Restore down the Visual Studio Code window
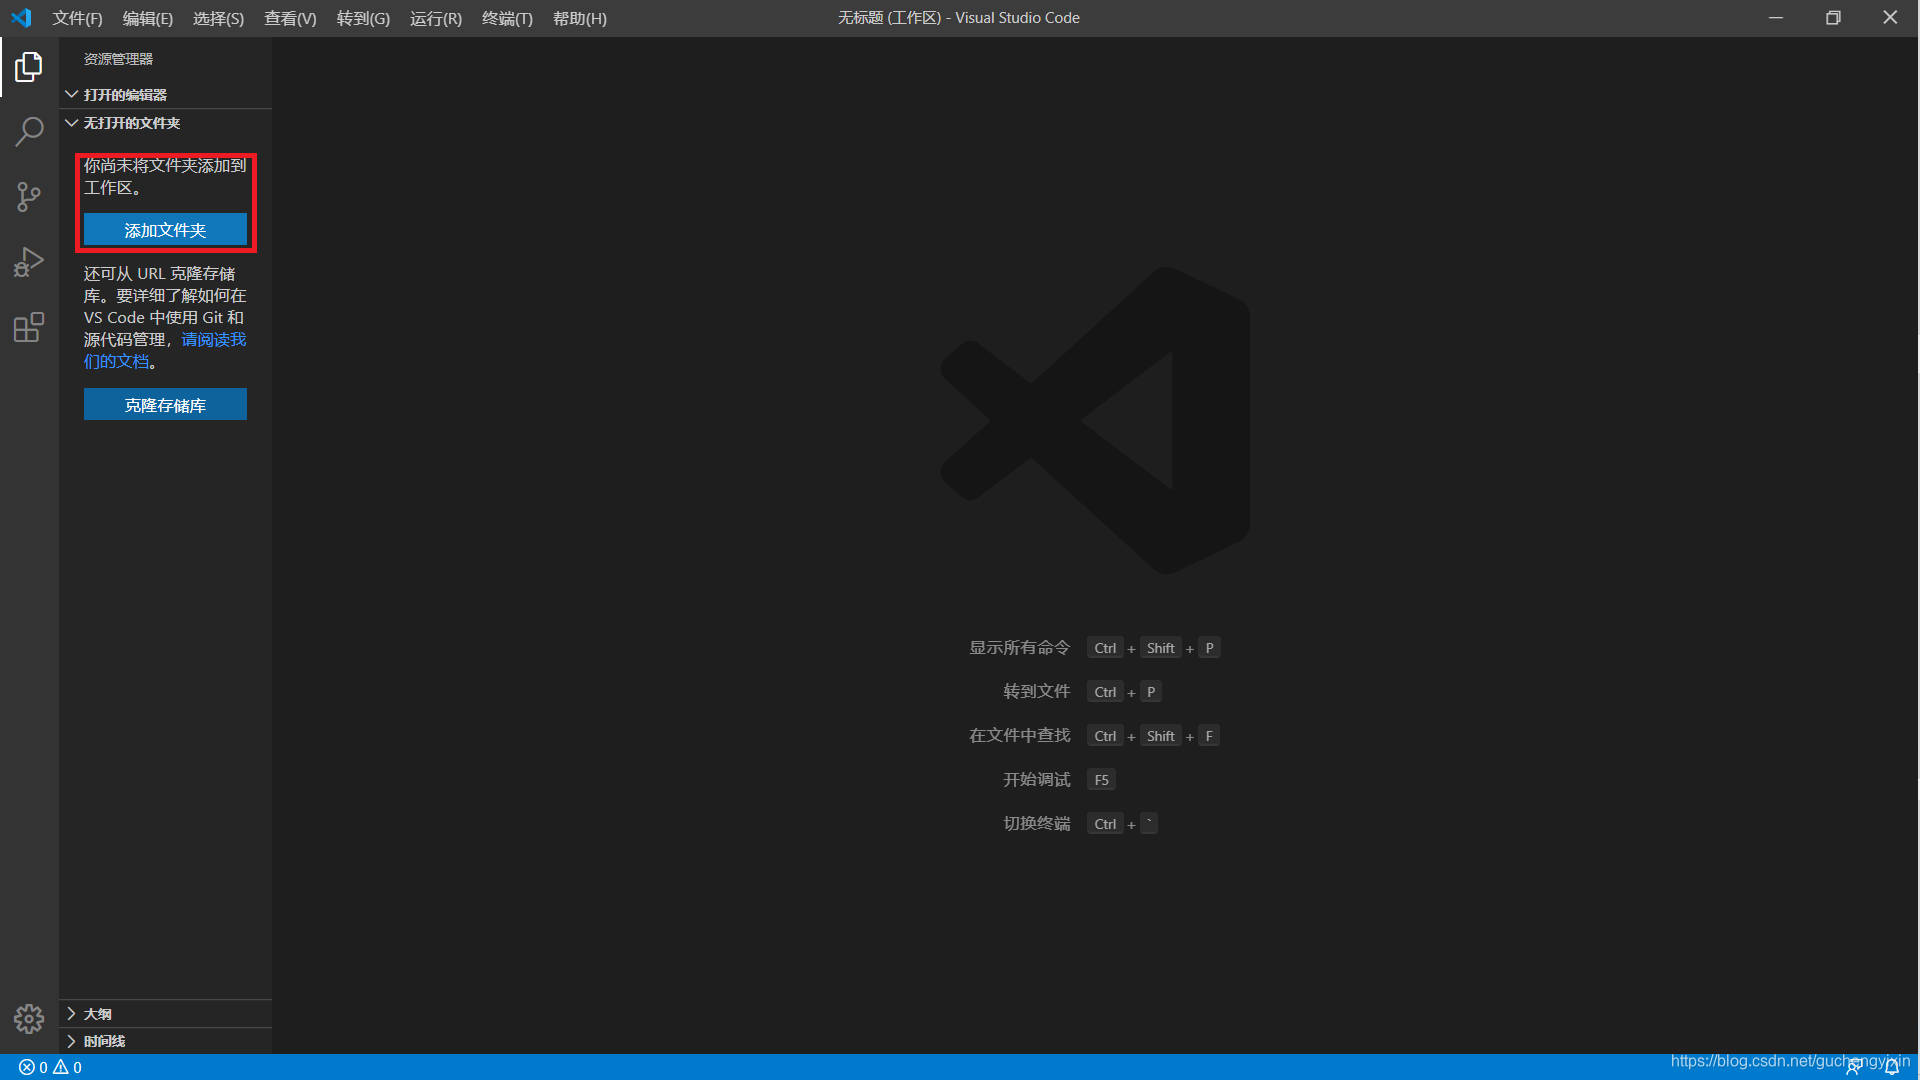1920x1080 pixels. click(1833, 18)
